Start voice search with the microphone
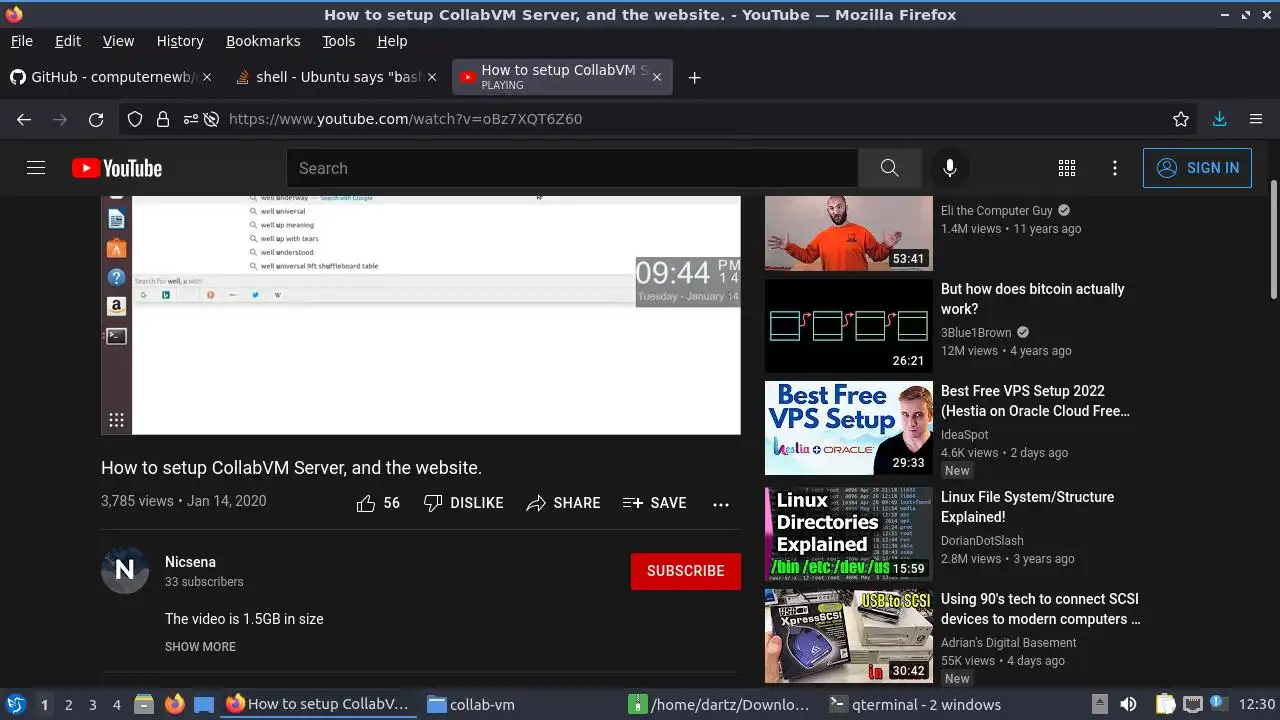Image resolution: width=1280 pixels, height=720 pixels. [x=950, y=168]
